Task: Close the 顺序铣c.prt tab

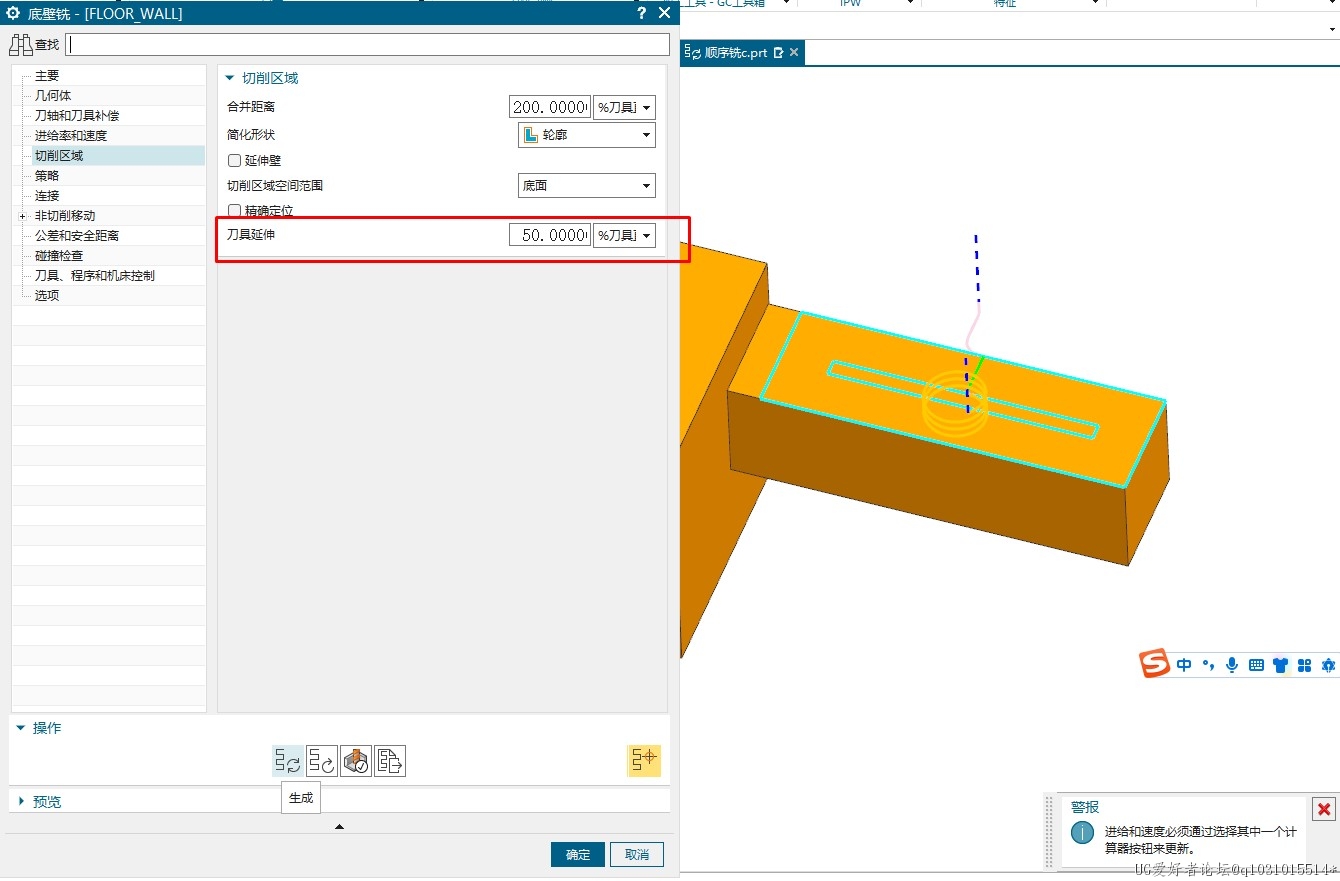Action: click(794, 52)
